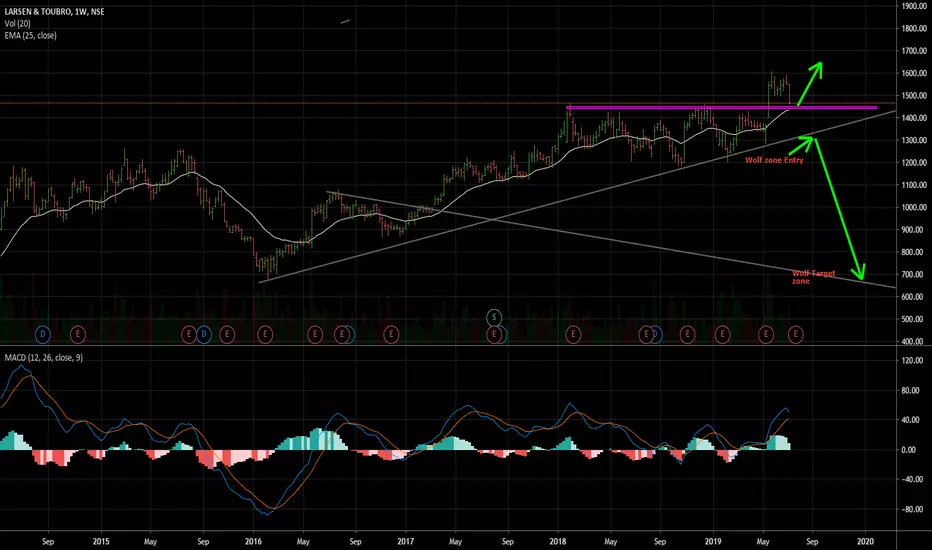Click the 0.00 MACD axis label
Image resolution: width=932 pixels, height=550 pixels.
point(909,450)
